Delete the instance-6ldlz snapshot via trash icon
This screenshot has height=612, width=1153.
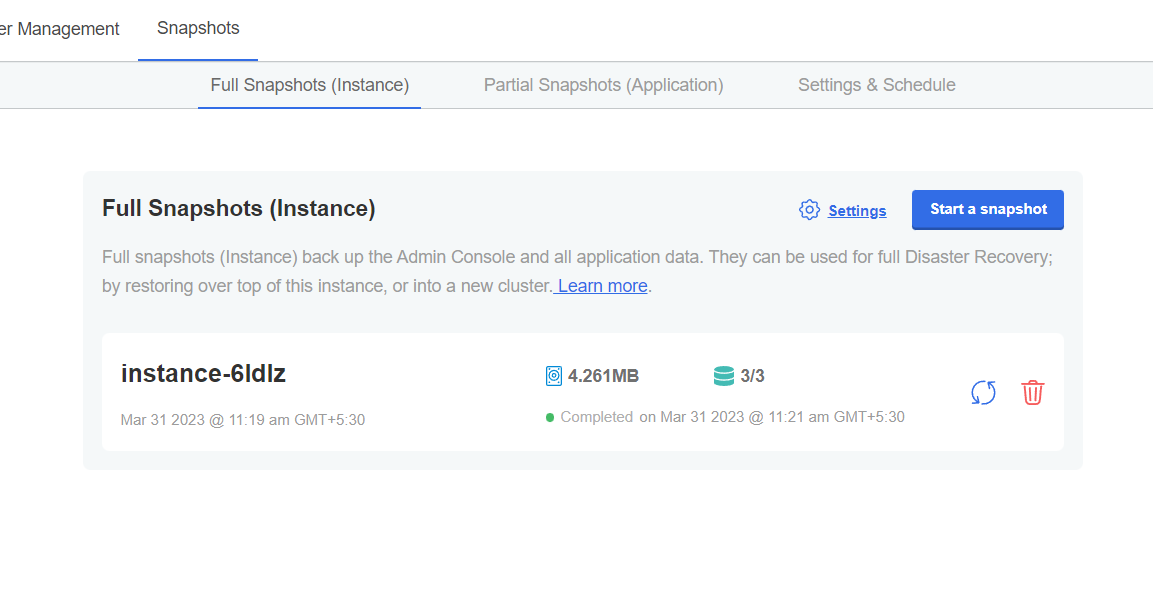pyautogui.click(x=1032, y=393)
